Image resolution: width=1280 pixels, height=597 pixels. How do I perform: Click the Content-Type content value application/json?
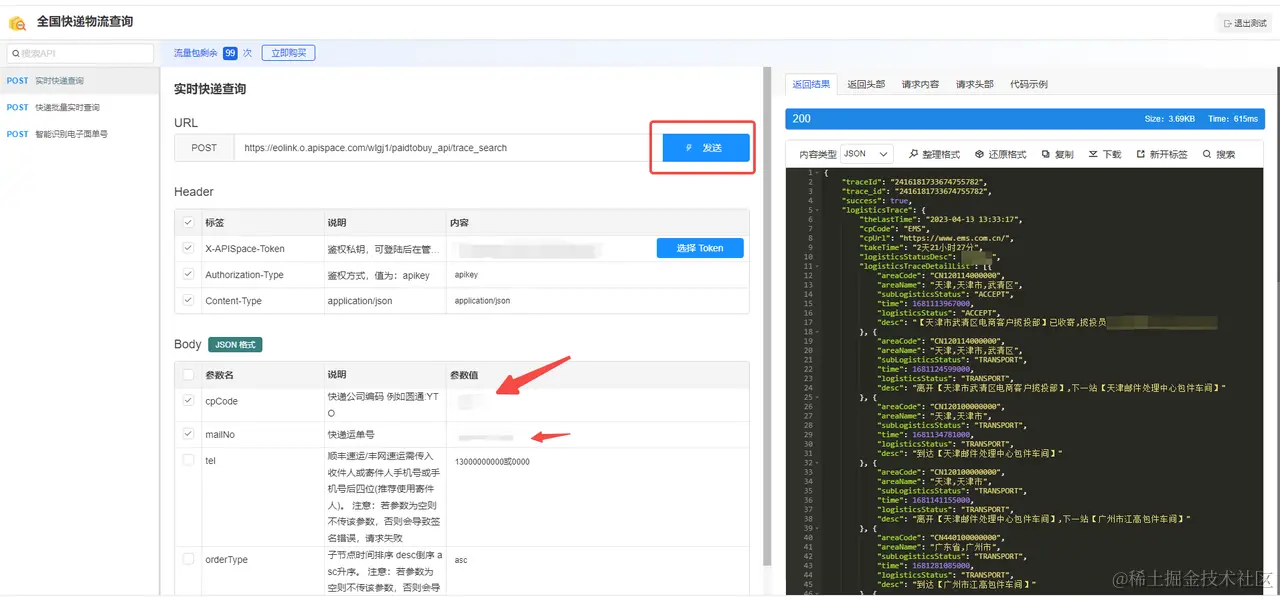(x=482, y=300)
